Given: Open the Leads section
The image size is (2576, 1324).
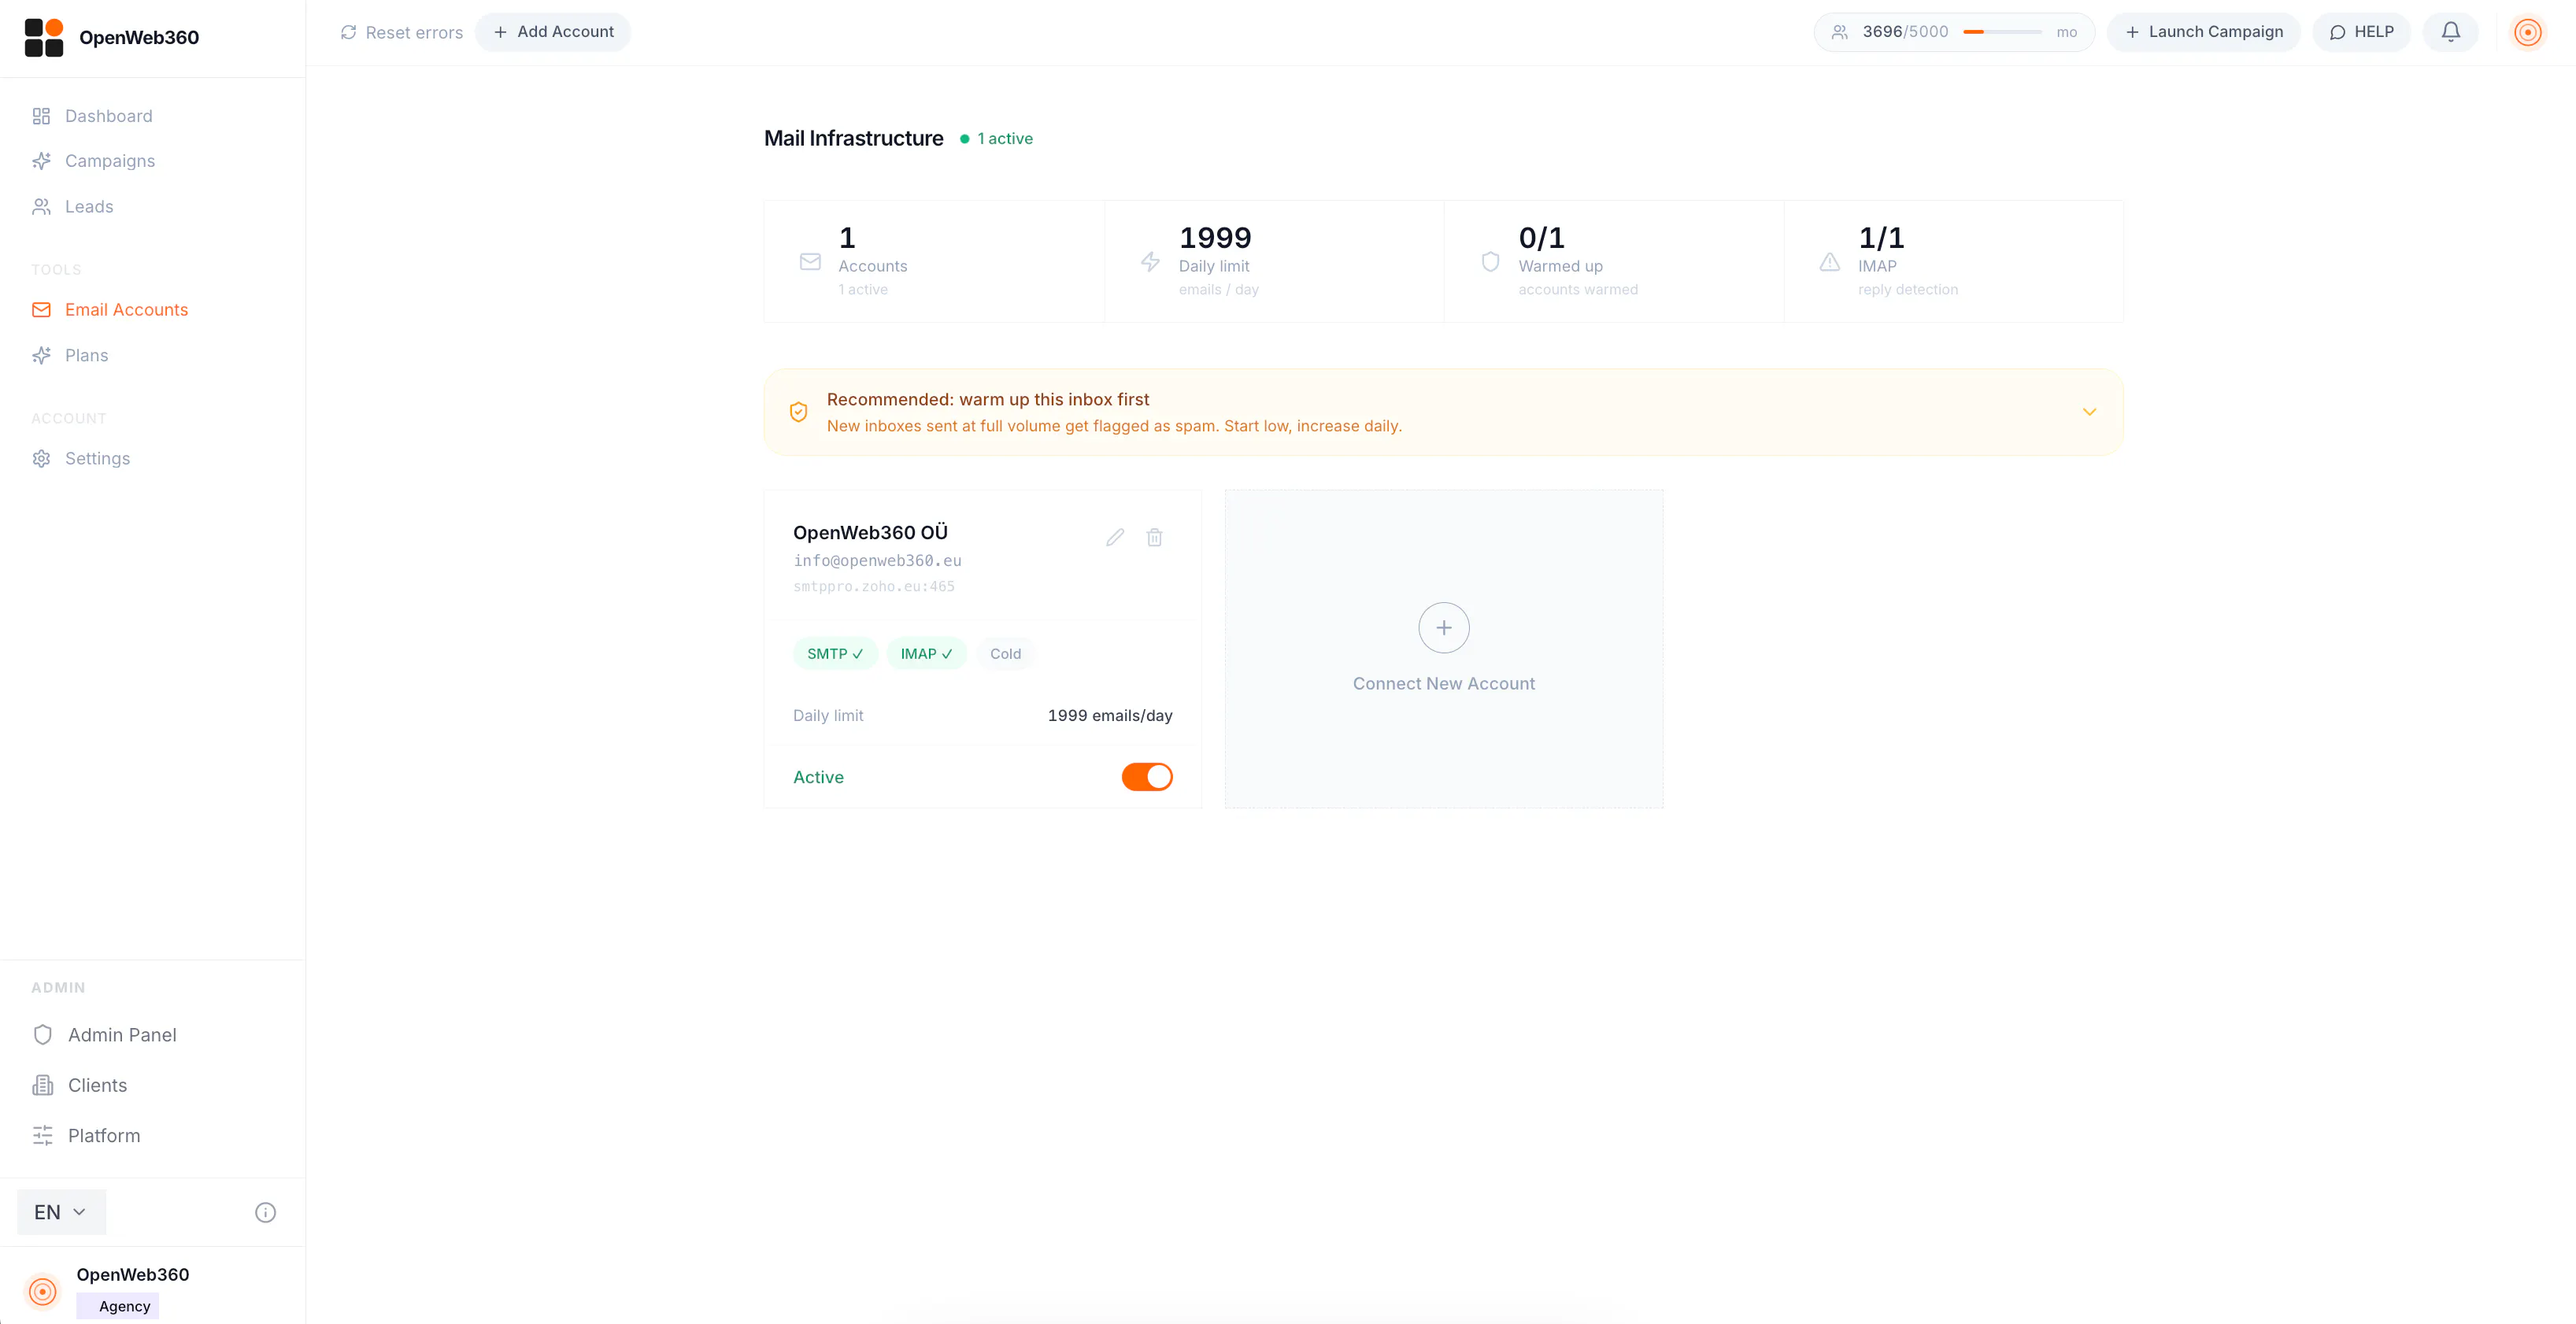Looking at the screenshot, I should (89, 207).
